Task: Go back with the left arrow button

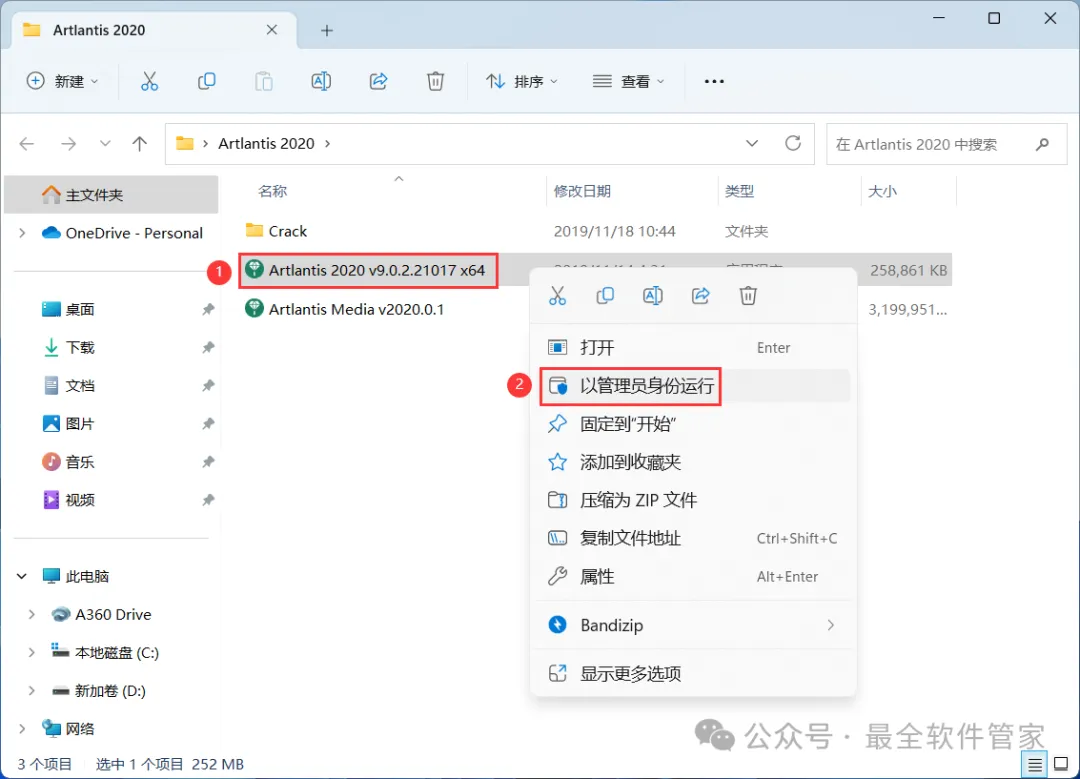Action: coord(27,143)
